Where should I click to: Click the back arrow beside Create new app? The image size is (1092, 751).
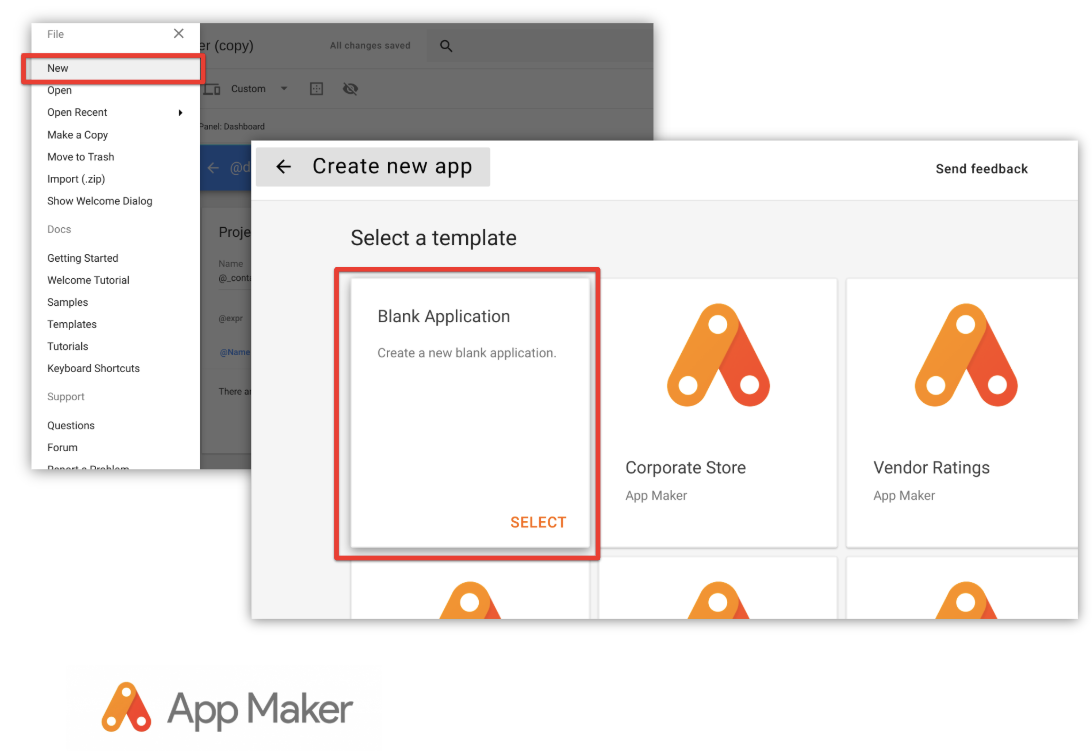(283, 167)
